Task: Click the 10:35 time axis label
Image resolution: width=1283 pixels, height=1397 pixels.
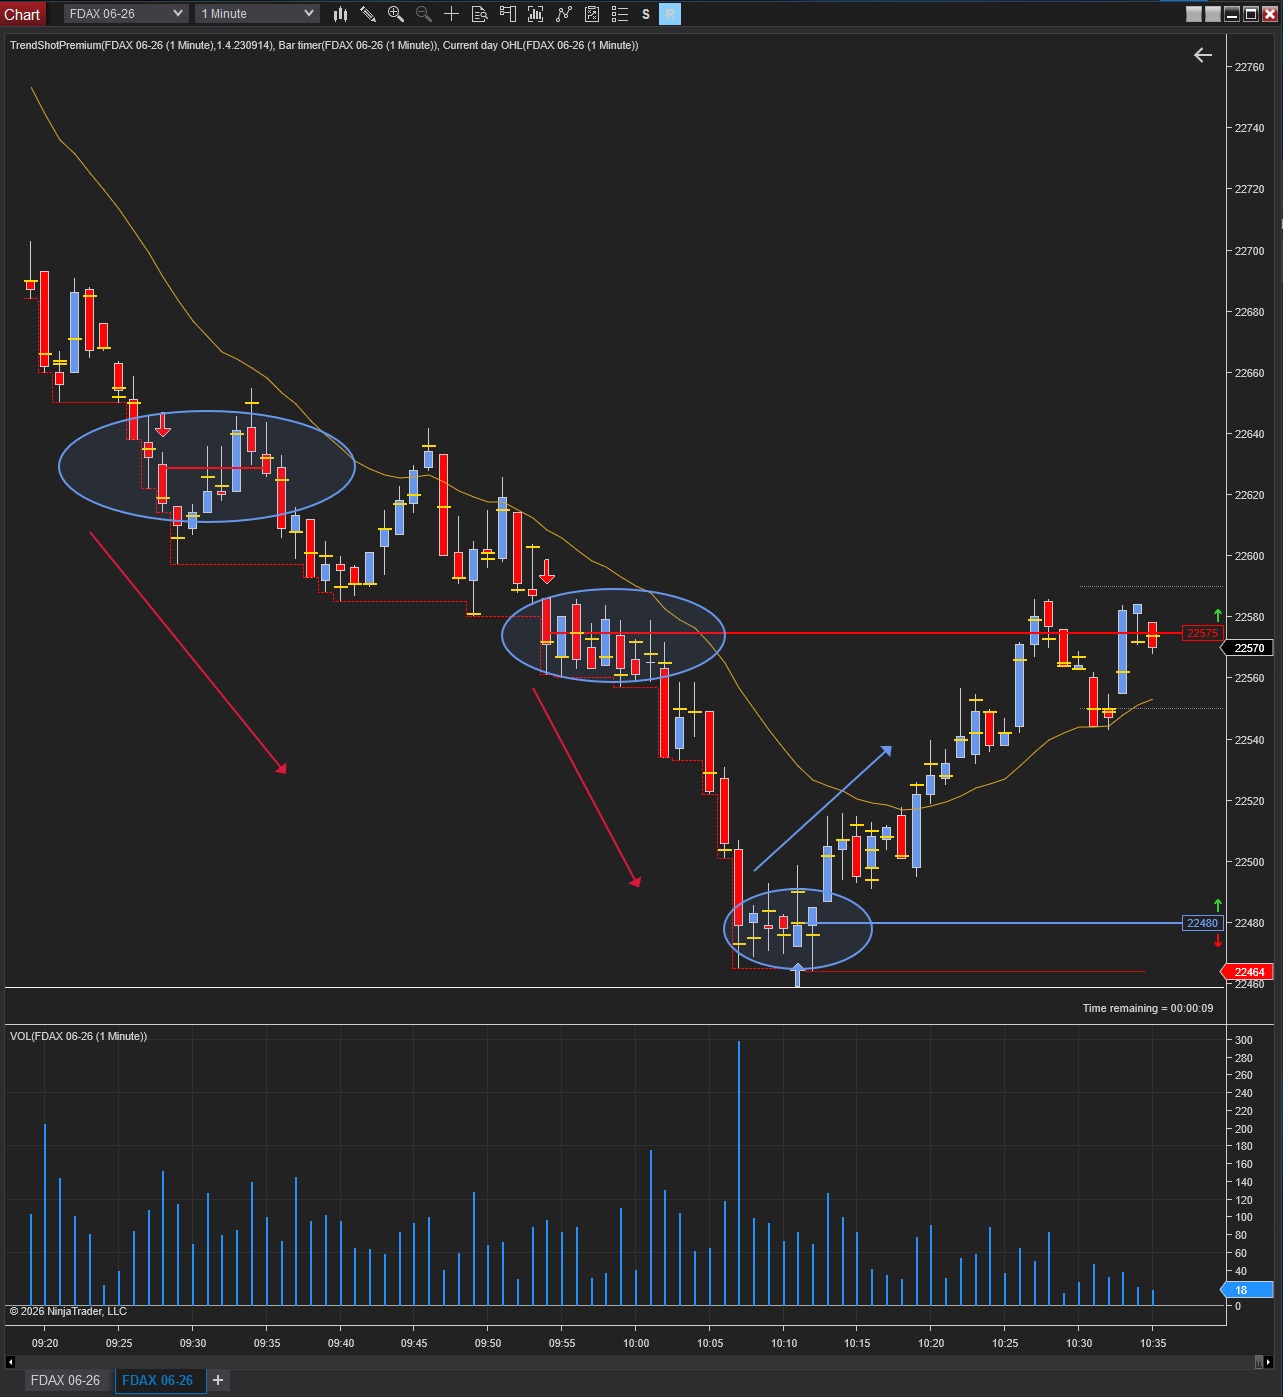Action: coord(1153,1343)
